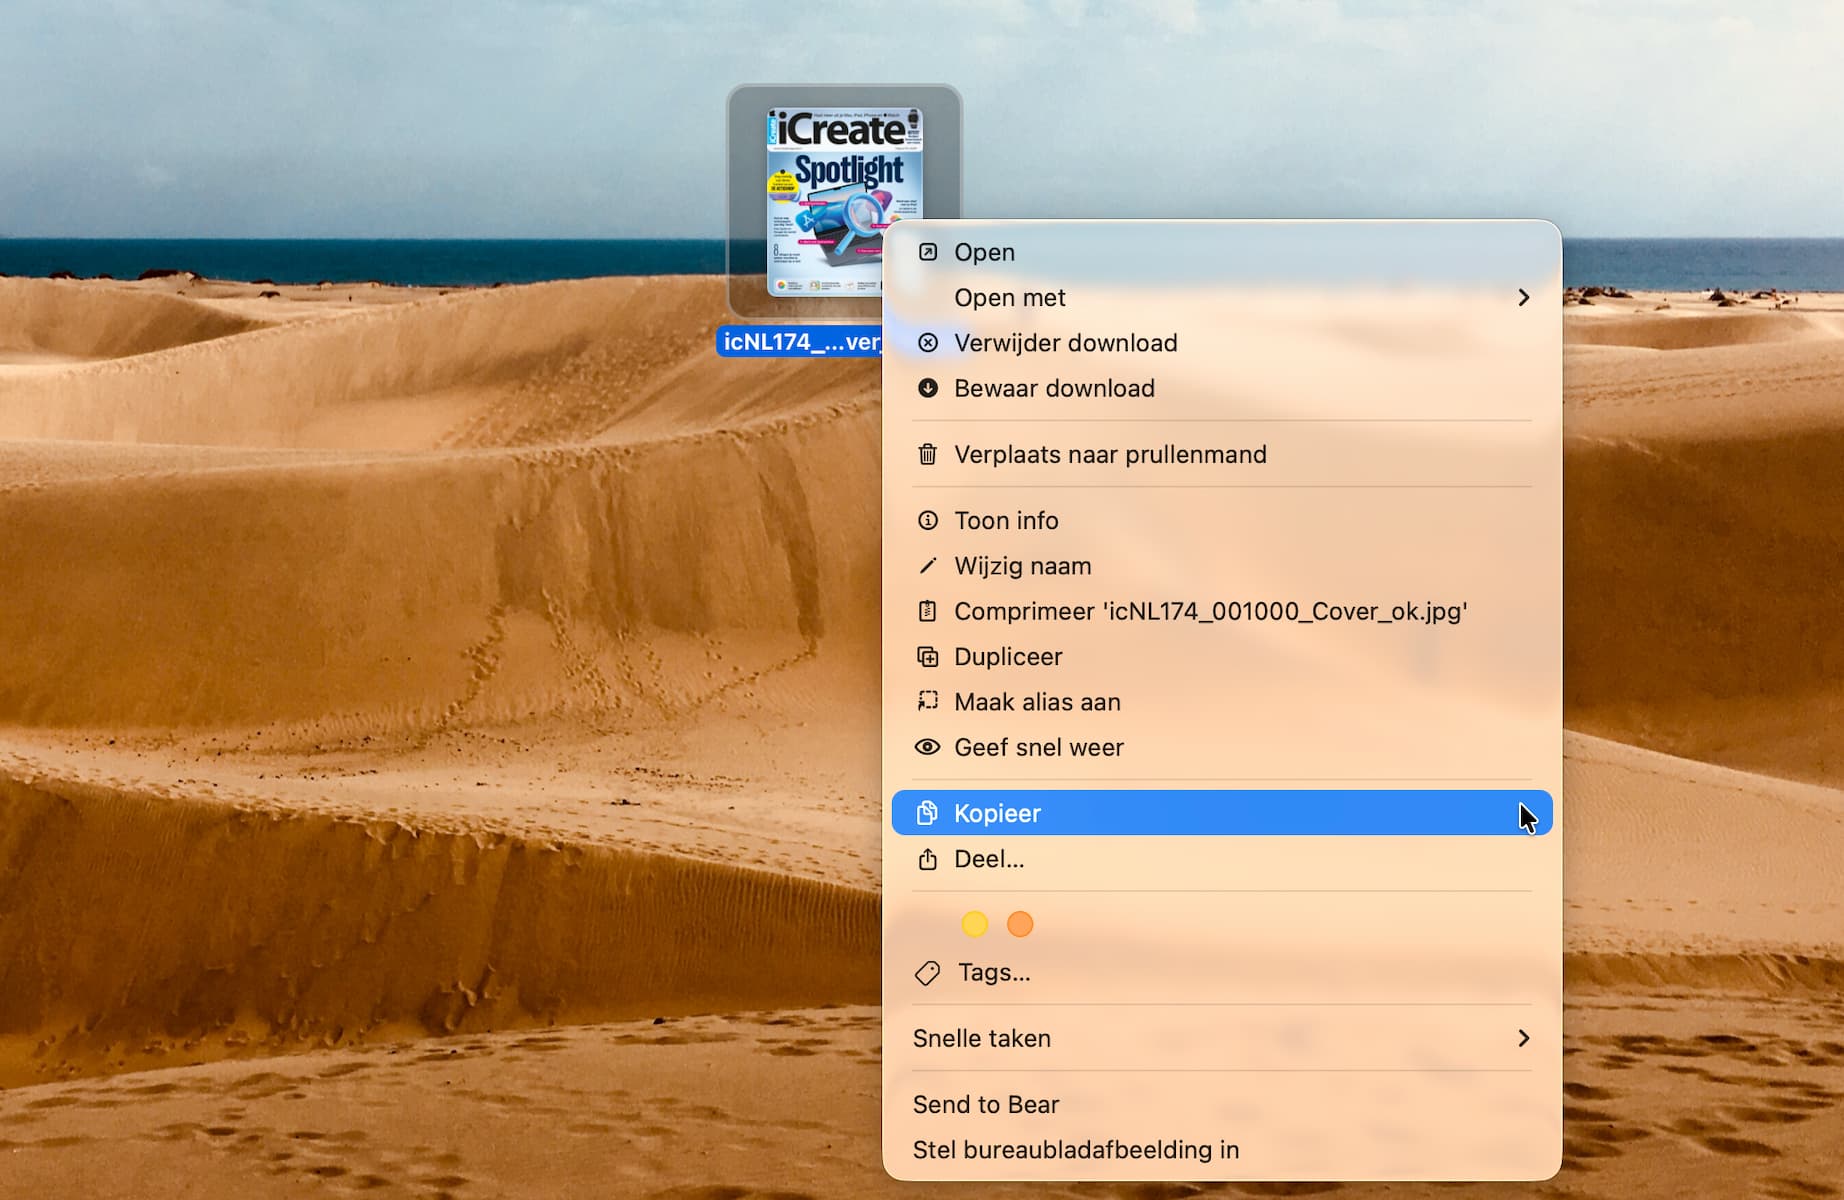
Task: Apply the yellow tag color
Action: [x=974, y=924]
